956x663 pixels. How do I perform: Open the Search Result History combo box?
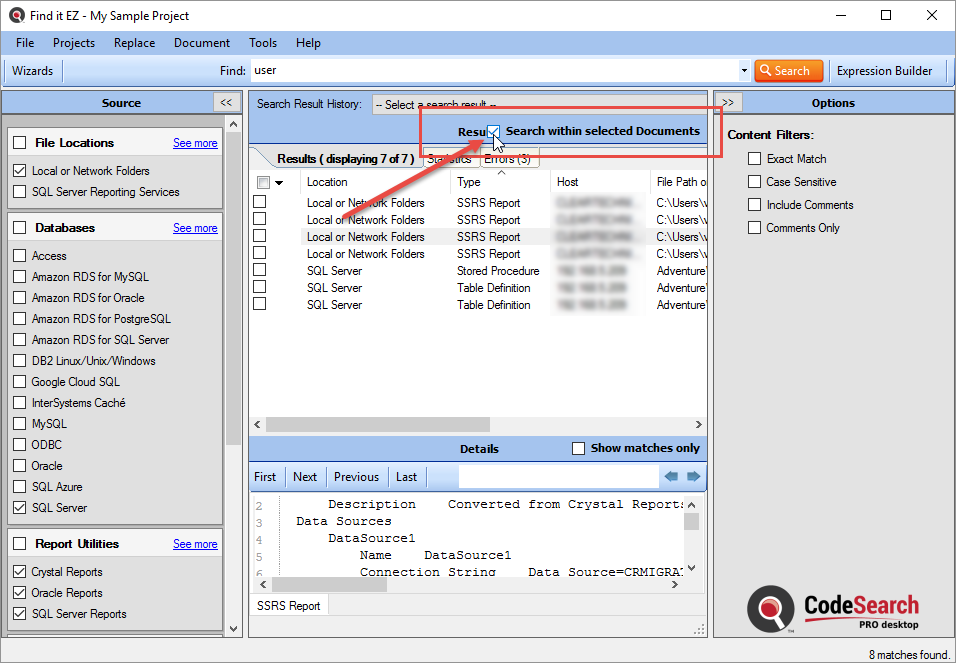click(x=539, y=104)
